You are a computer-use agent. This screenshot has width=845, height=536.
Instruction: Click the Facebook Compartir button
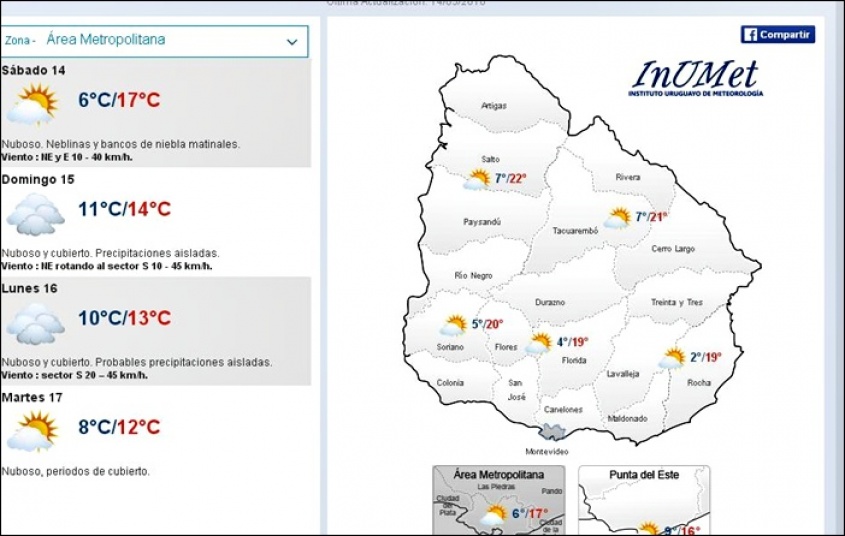(x=777, y=35)
